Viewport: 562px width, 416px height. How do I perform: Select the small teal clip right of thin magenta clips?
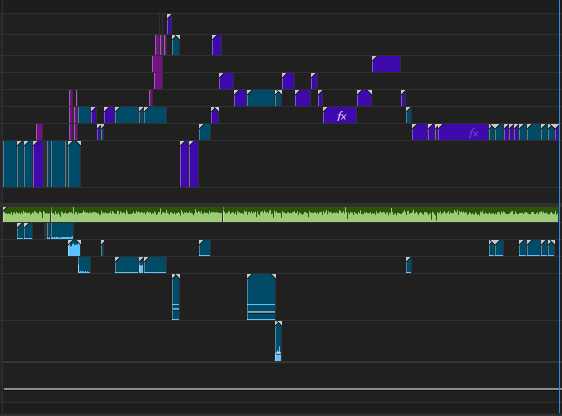(176, 45)
